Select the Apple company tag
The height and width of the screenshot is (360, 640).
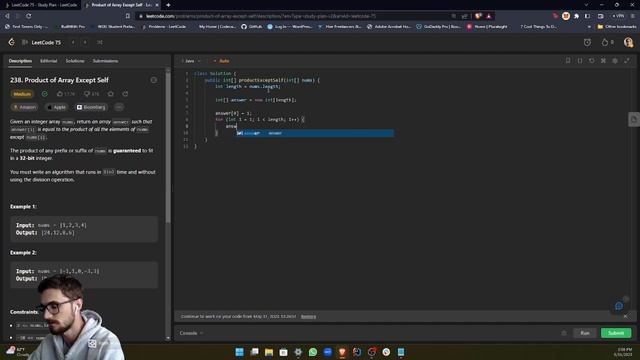[56, 107]
